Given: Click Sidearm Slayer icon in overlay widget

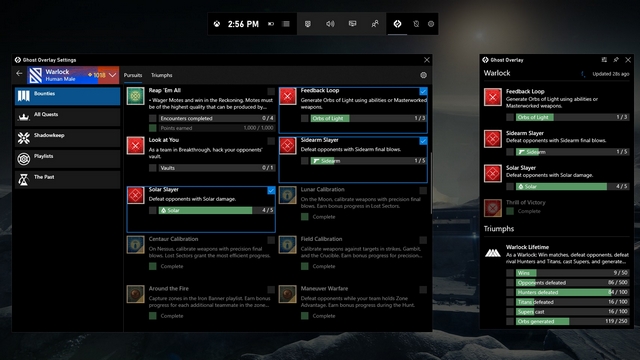Looking at the screenshot, I should coord(493,139).
